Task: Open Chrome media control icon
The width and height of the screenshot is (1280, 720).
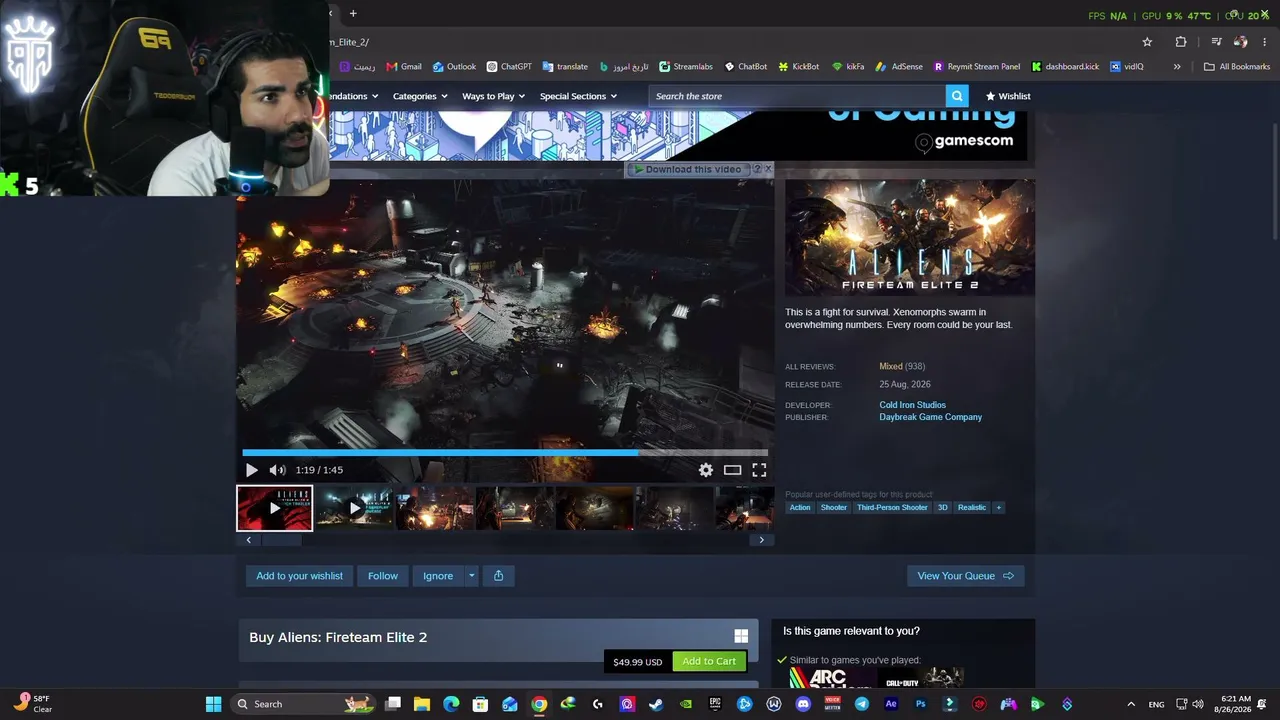Action: 1216,42
